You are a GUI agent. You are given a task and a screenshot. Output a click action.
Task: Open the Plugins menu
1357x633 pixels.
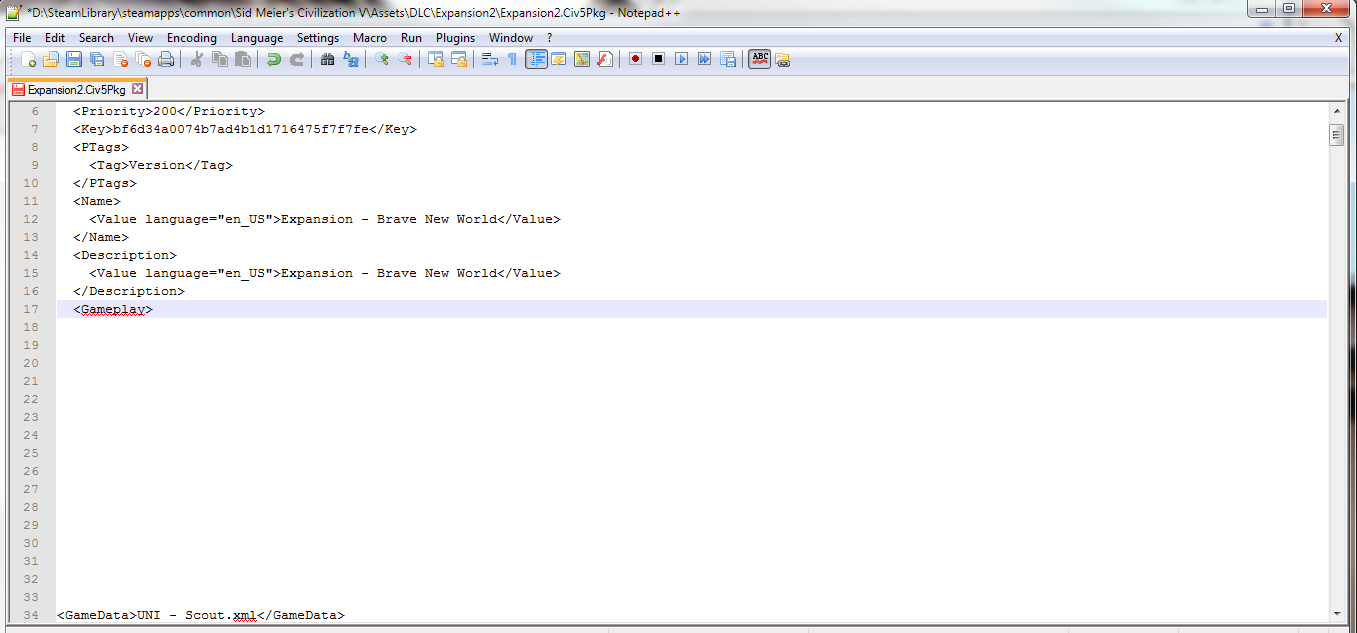(455, 38)
